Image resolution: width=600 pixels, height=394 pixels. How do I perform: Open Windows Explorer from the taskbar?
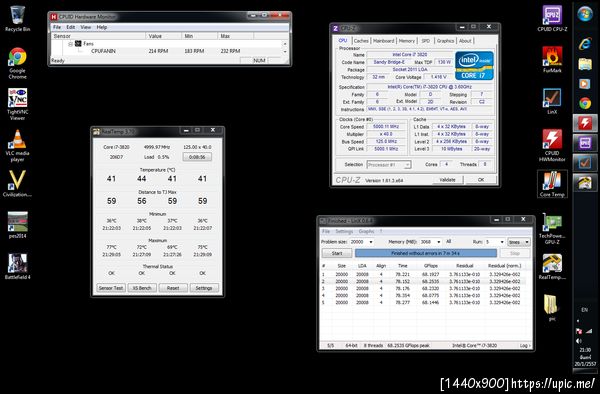coord(585,64)
